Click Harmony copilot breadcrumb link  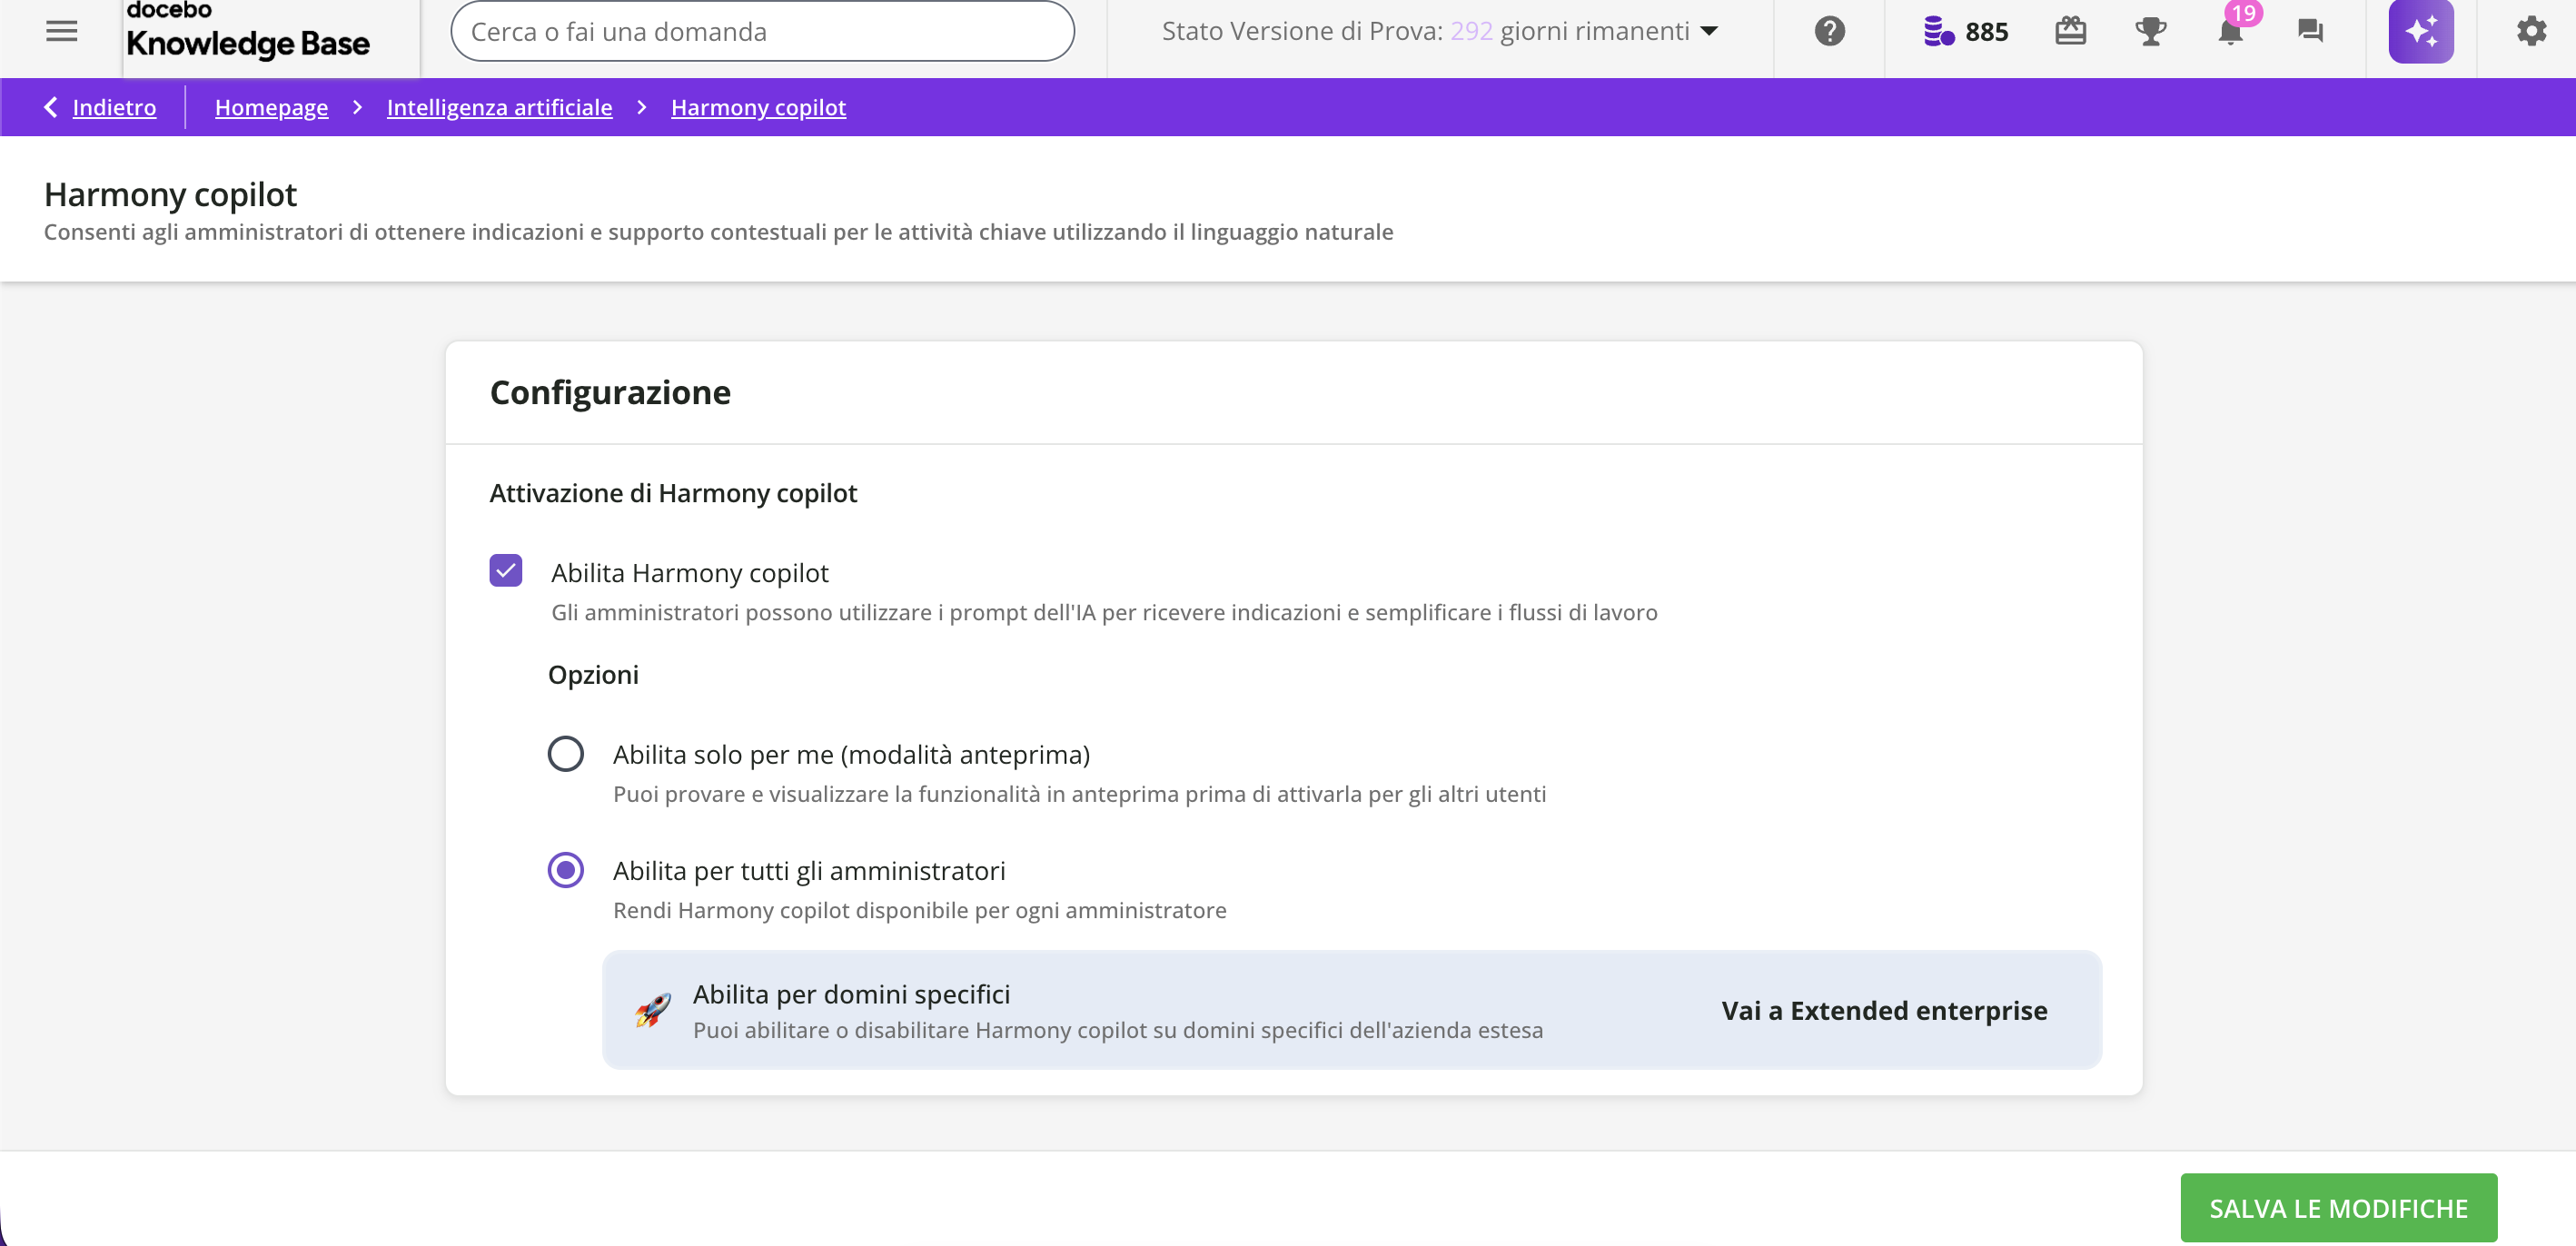pos(758,107)
